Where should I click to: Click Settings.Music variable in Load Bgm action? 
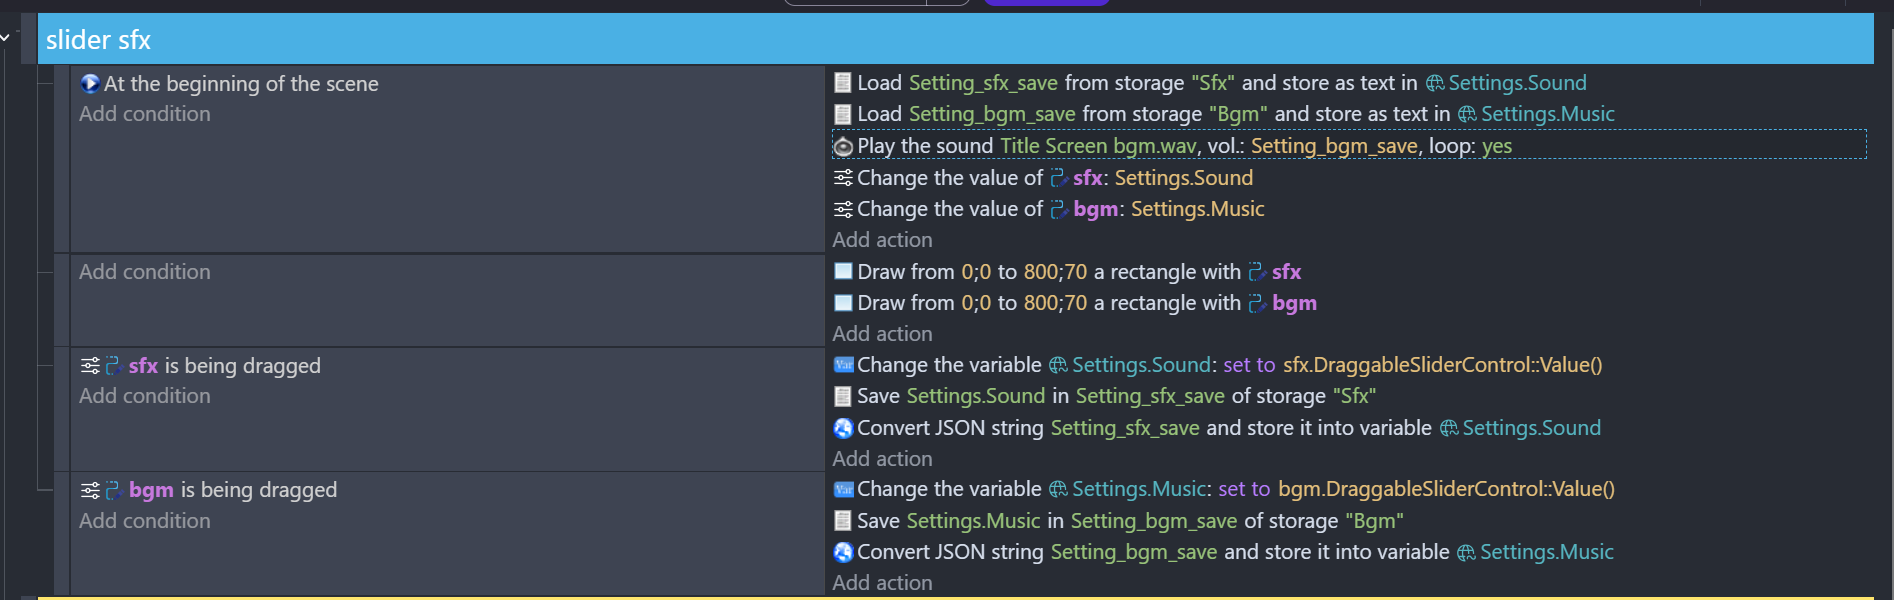[x=1547, y=114]
